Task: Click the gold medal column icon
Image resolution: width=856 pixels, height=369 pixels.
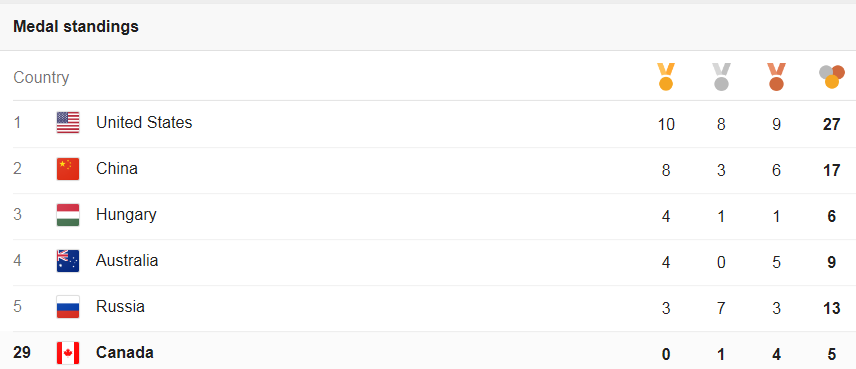Action: (665, 76)
